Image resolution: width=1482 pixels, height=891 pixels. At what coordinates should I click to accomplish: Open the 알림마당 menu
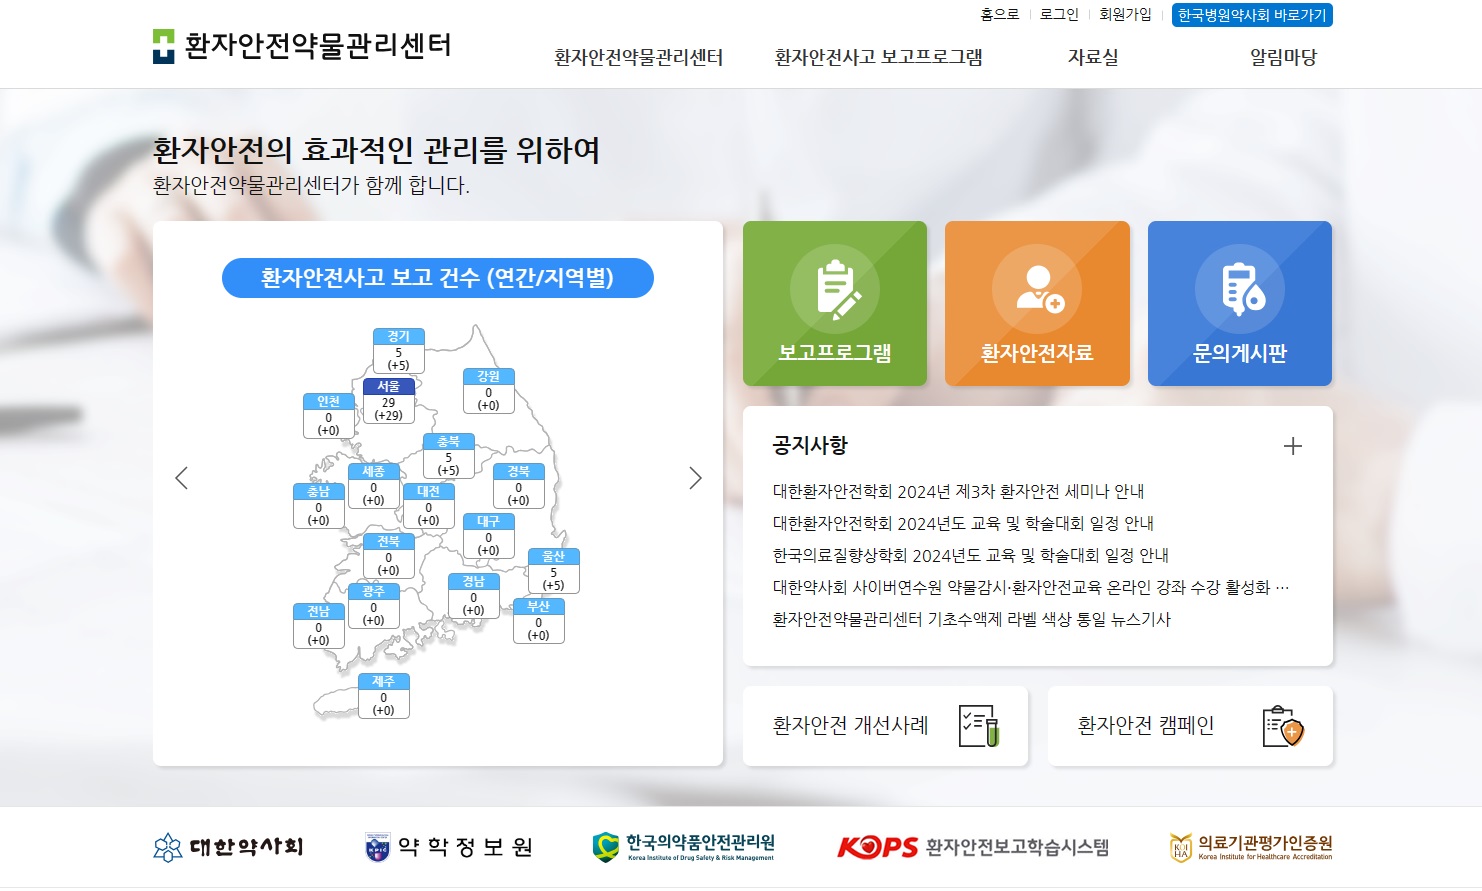(1283, 57)
